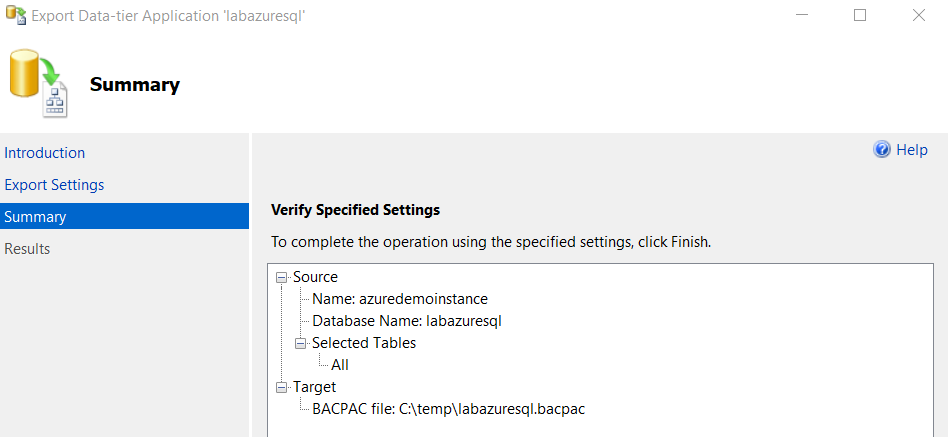The width and height of the screenshot is (948, 437).
Task: Go to the Introduction page
Action: tap(45, 153)
